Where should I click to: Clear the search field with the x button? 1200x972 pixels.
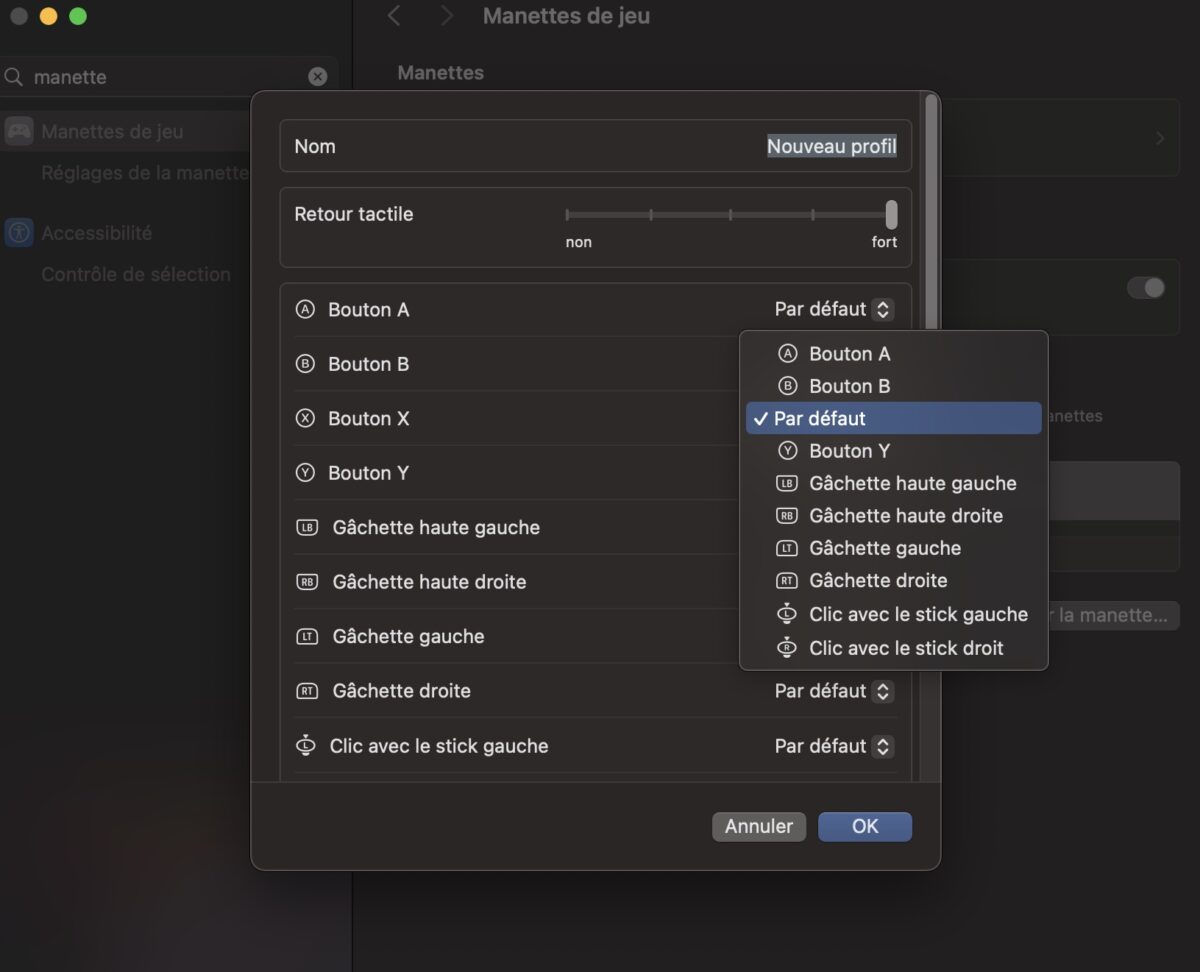[318, 77]
